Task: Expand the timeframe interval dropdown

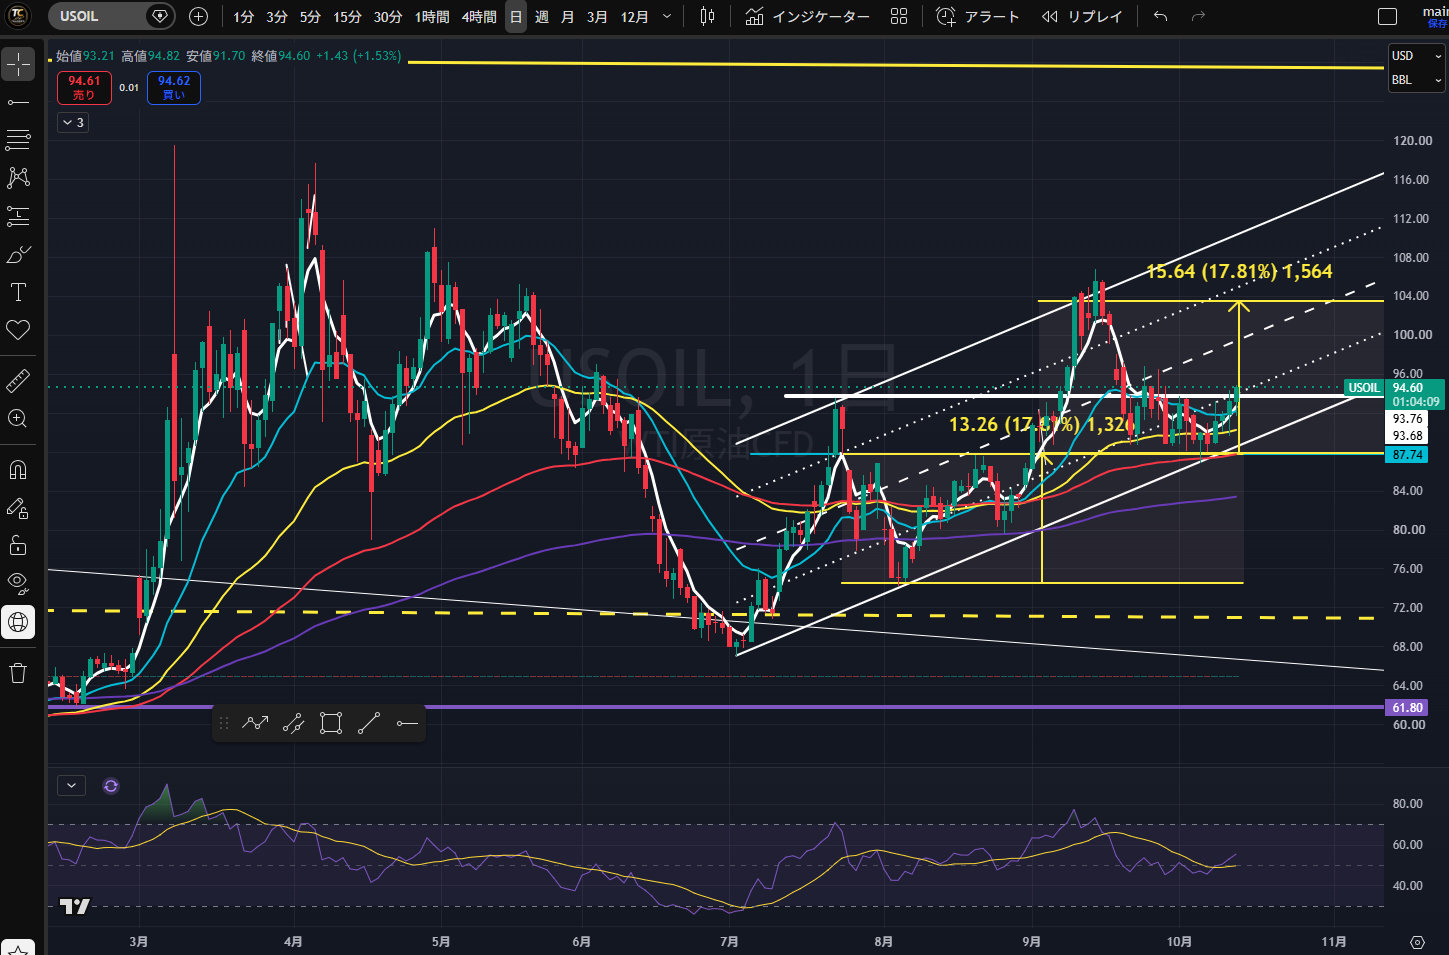Action: [x=667, y=17]
